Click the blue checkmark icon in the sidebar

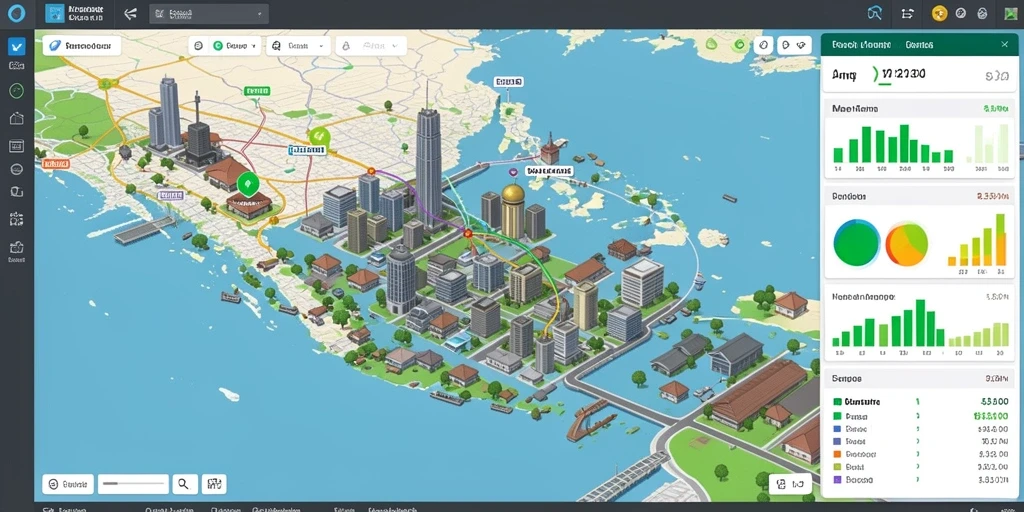pyautogui.click(x=17, y=46)
